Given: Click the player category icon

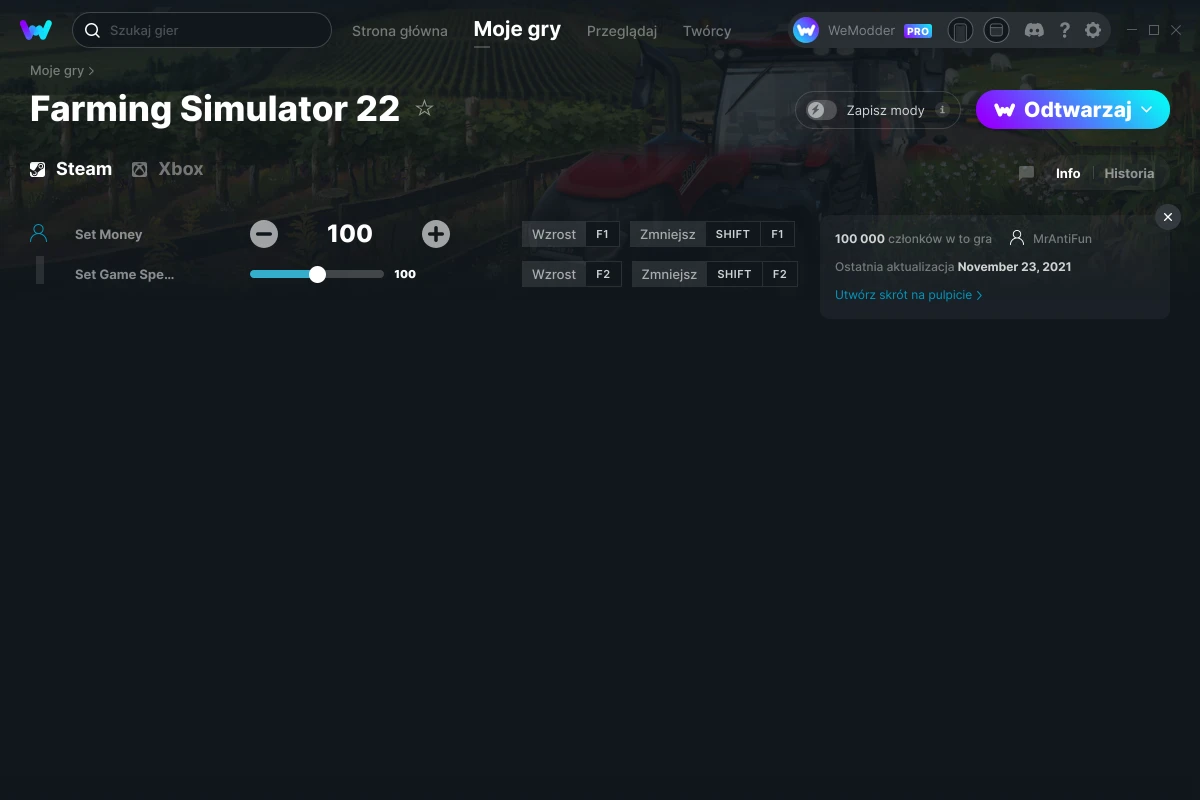Looking at the screenshot, I should tap(39, 233).
